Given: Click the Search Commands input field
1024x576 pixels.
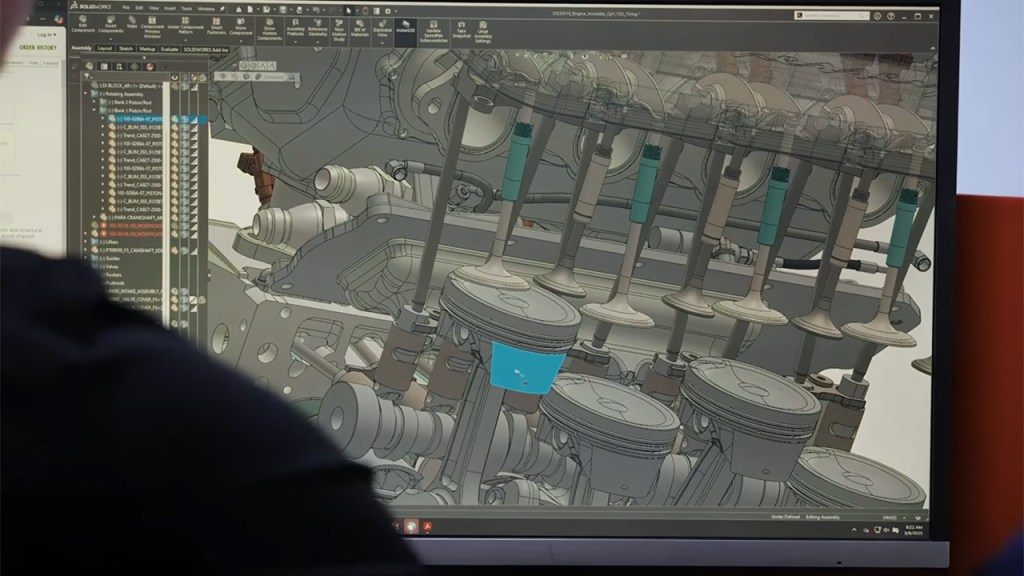Looking at the screenshot, I should click(x=831, y=15).
